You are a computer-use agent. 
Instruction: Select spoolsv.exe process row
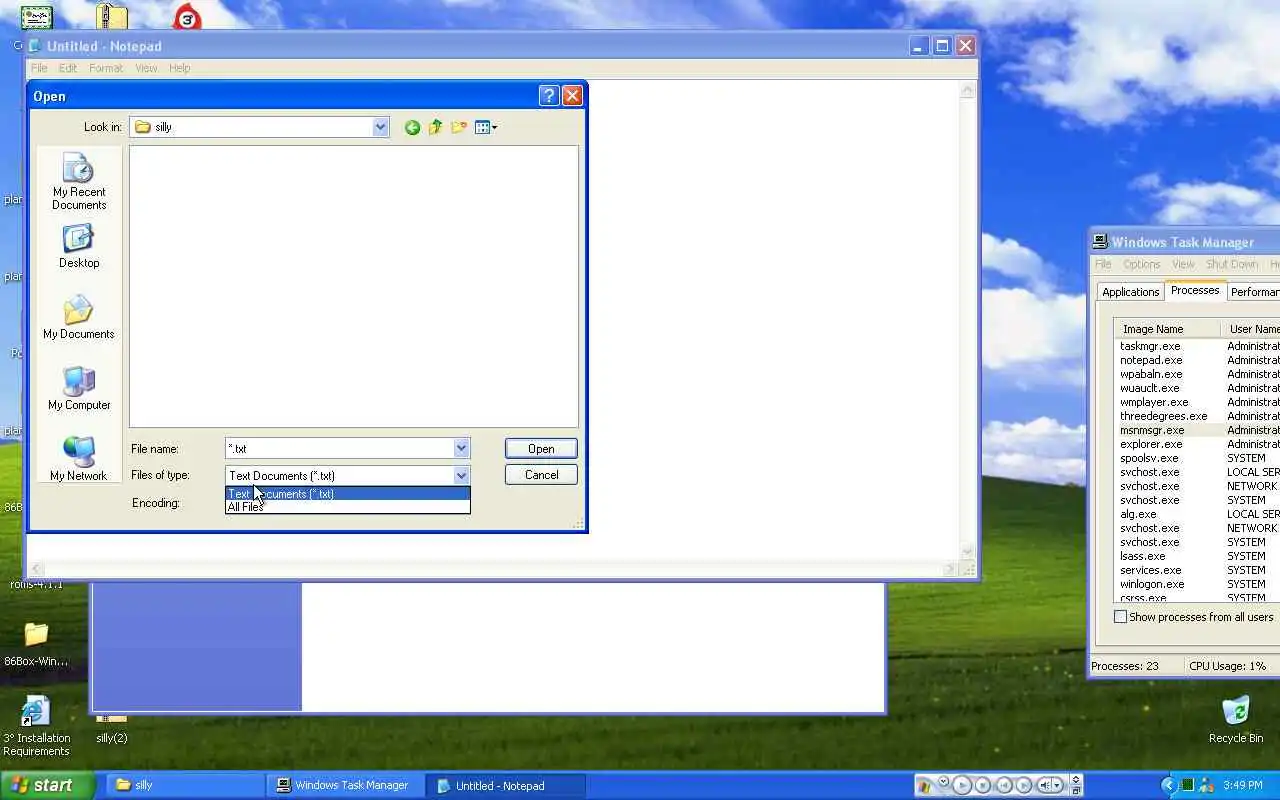coord(1197,458)
